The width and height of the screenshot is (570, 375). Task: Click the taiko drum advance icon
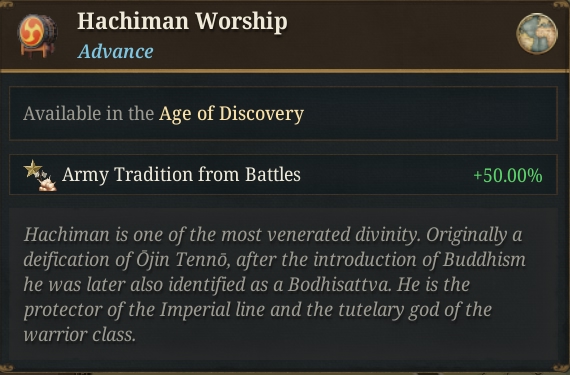coord(37,36)
